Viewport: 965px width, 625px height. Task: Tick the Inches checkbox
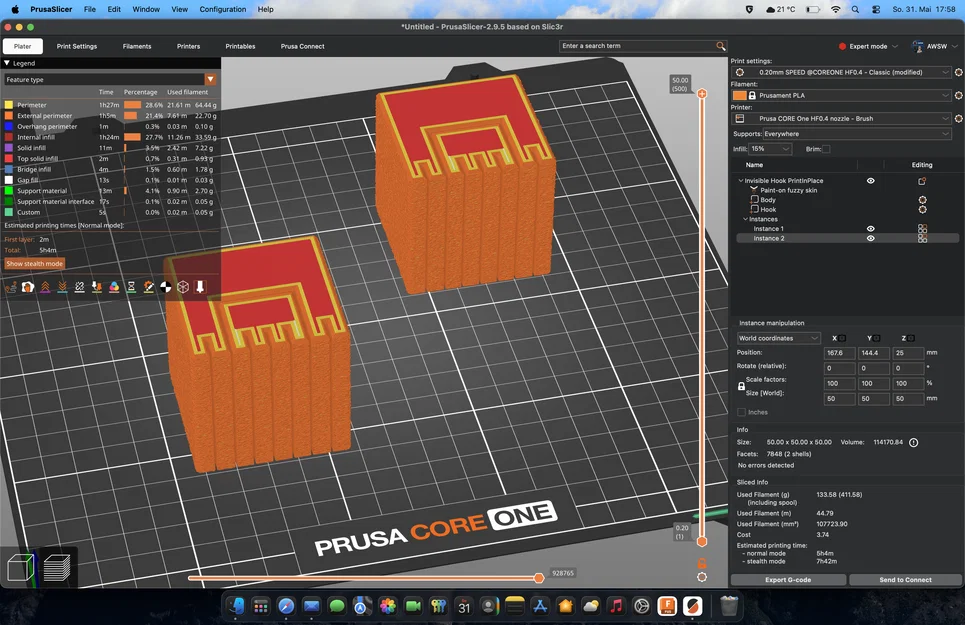point(741,412)
